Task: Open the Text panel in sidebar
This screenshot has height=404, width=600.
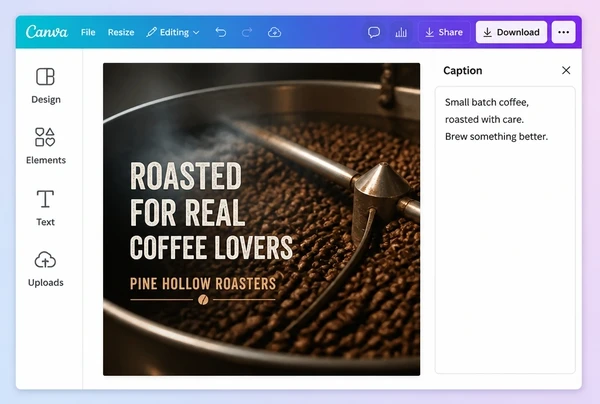Action: 46,208
